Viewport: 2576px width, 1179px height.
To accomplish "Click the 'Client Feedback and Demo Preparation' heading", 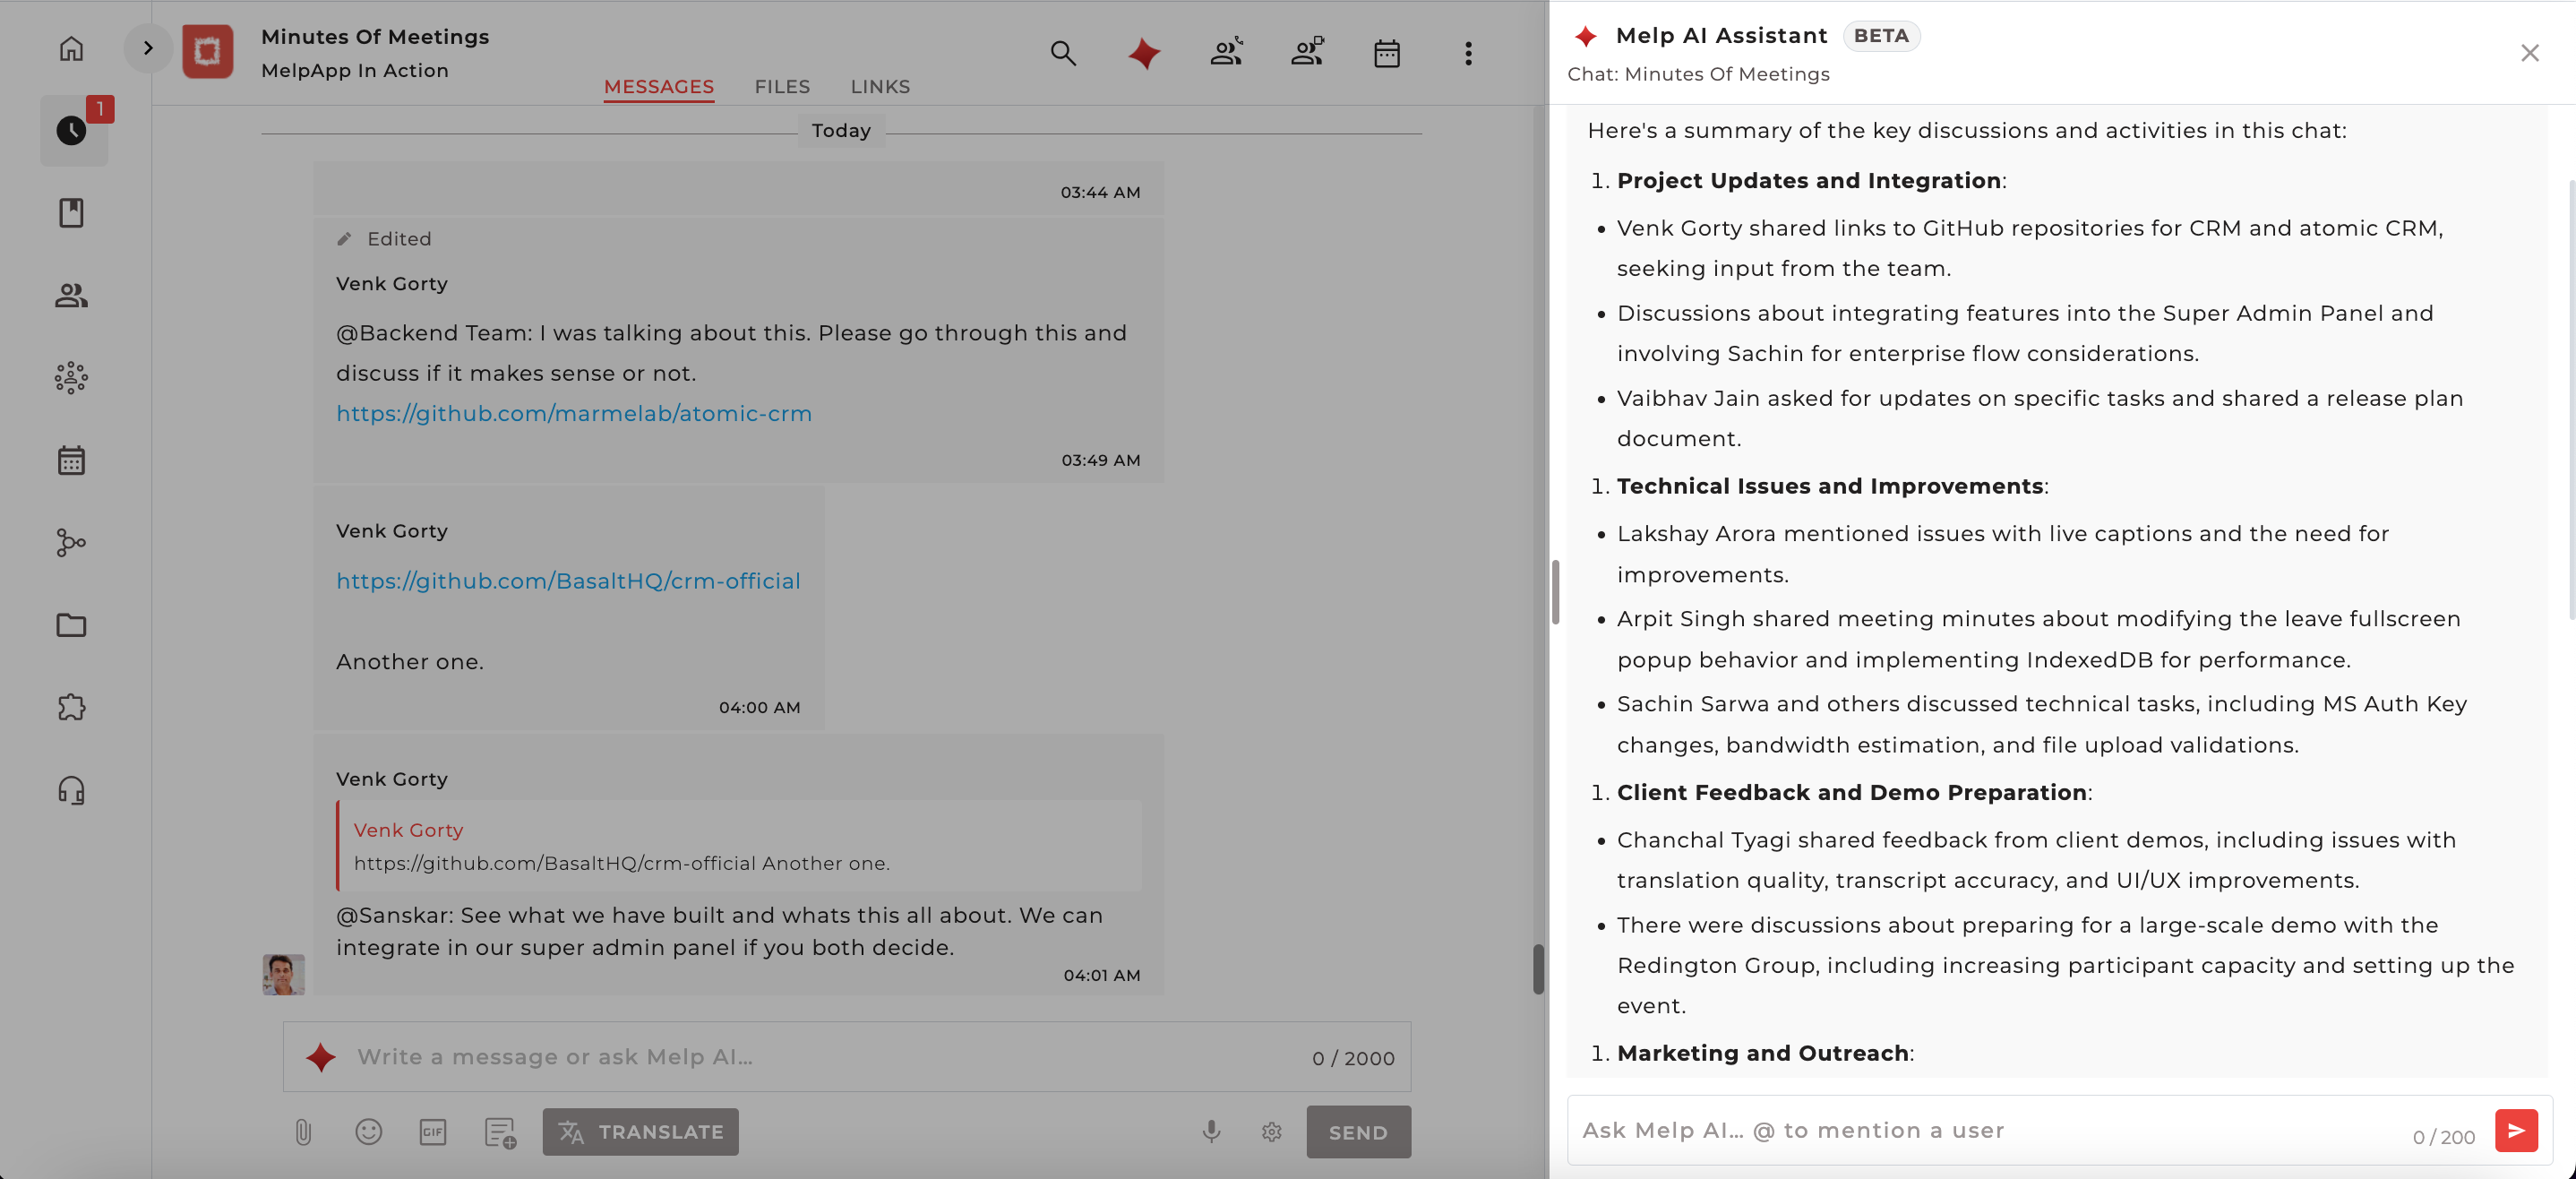I will pyautogui.click(x=1851, y=793).
